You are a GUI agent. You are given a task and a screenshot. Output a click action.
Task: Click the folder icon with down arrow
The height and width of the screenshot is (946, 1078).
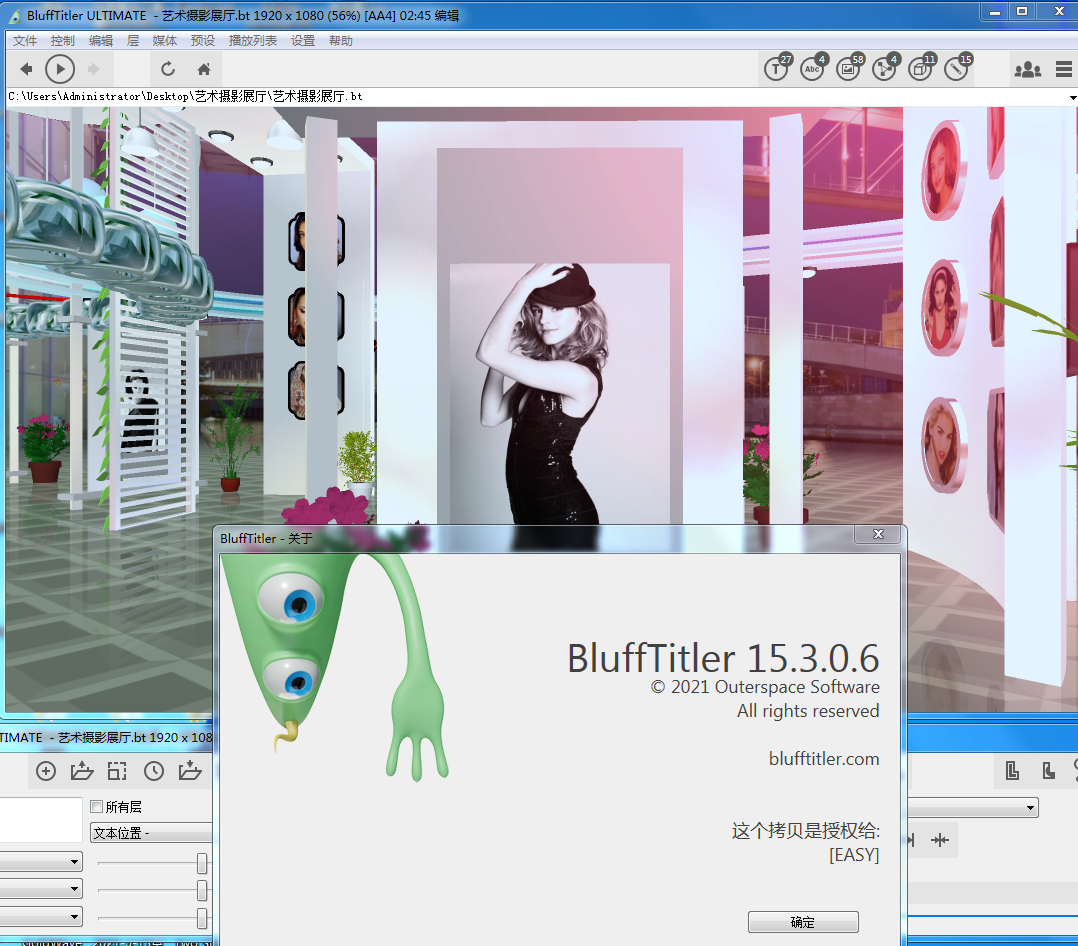tap(190, 771)
